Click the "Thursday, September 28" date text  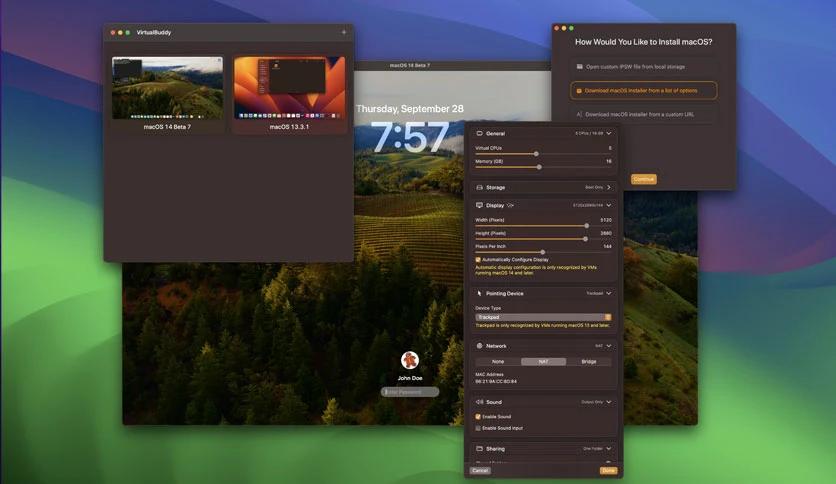409,109
